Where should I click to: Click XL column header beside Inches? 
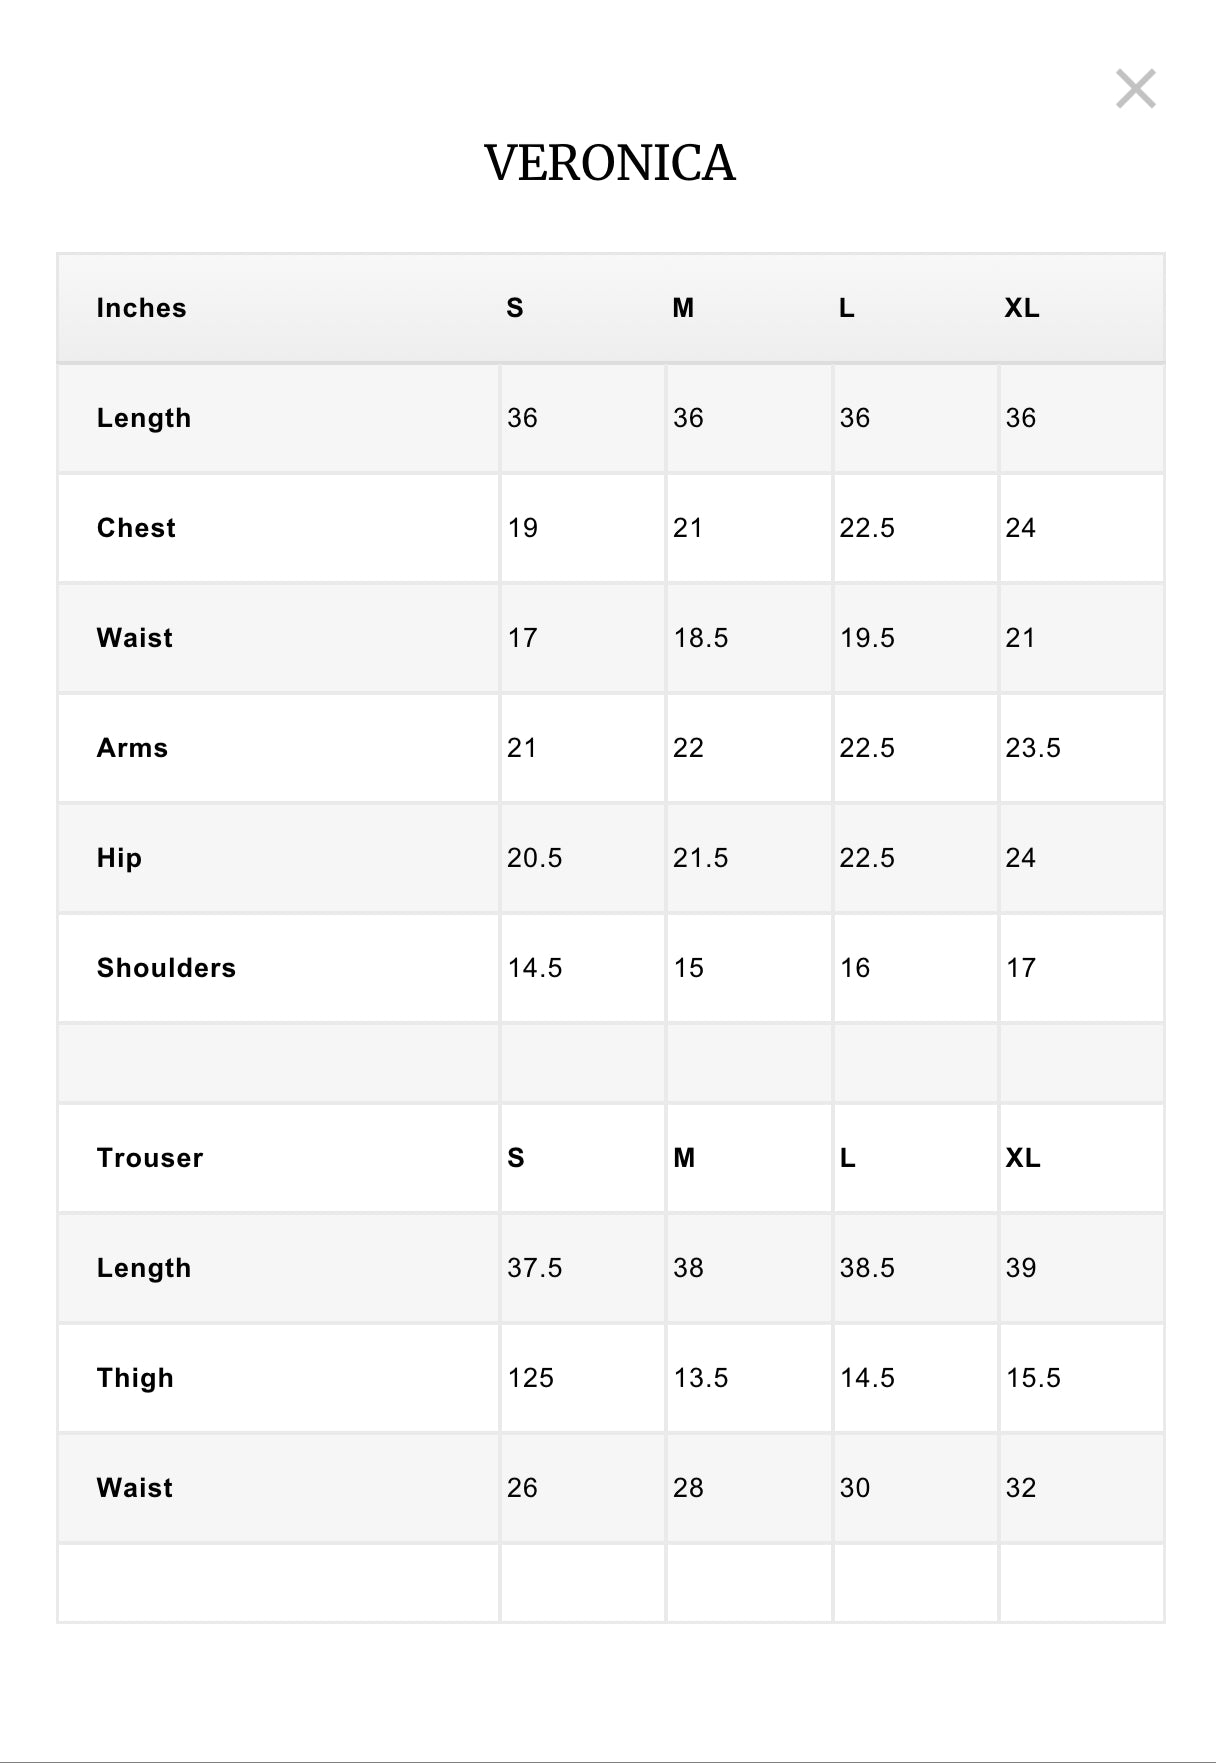point(1022,308)
